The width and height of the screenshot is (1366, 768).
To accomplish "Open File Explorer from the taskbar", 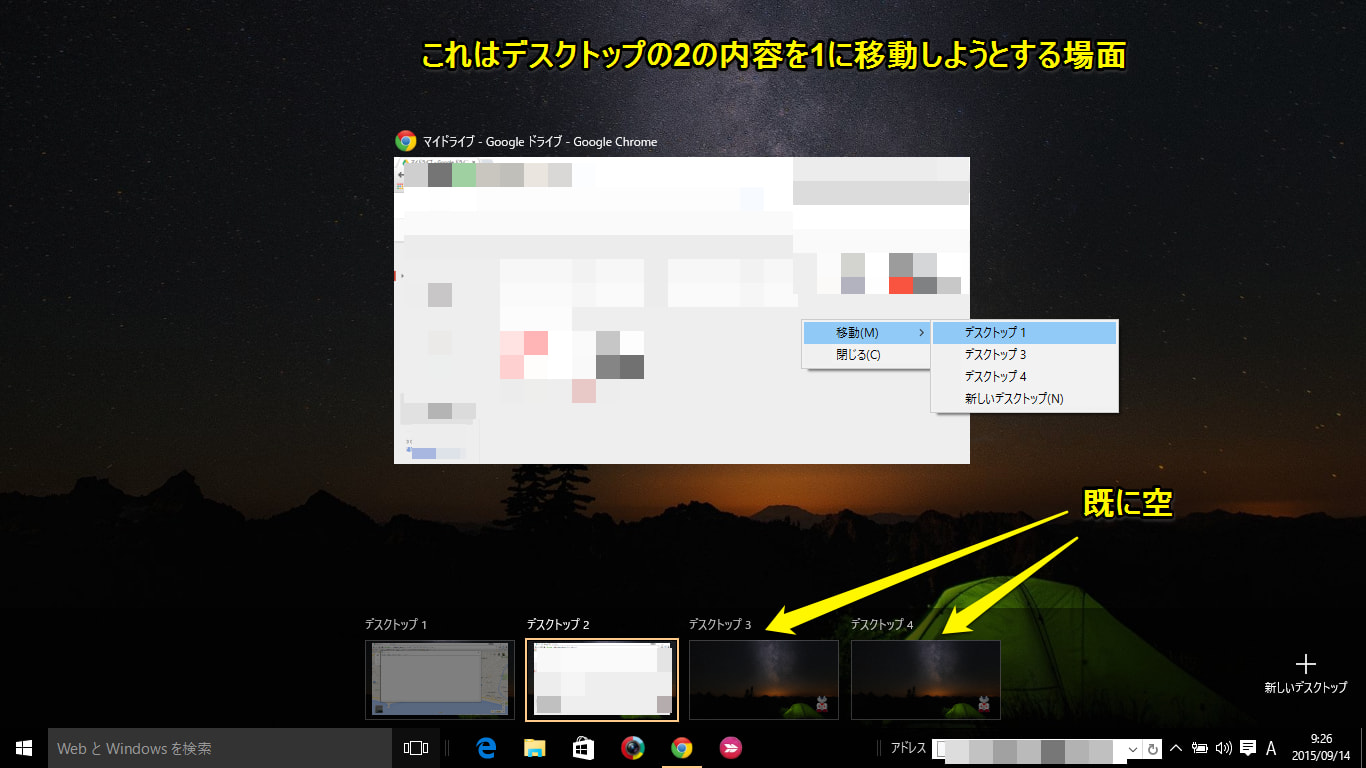I will pos(535,748).
